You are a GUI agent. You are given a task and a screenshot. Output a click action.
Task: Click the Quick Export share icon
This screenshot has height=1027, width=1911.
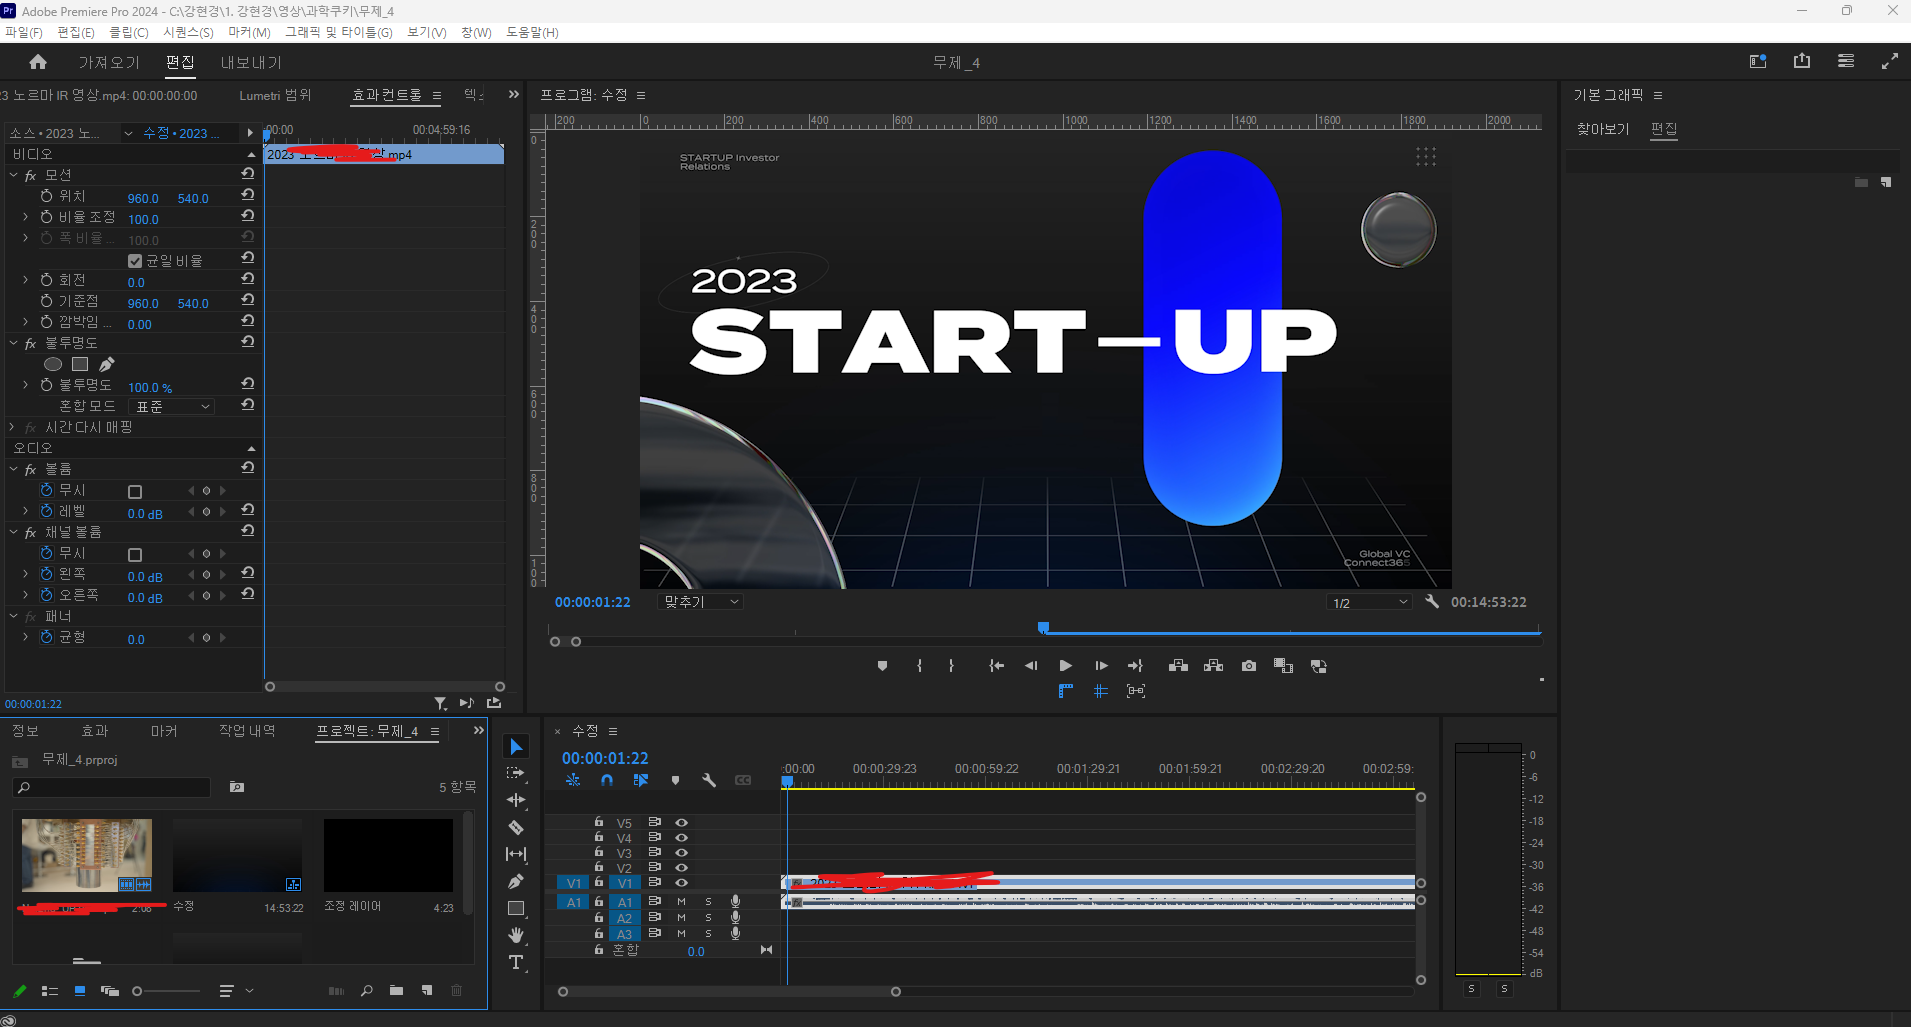click(1802, 61)
